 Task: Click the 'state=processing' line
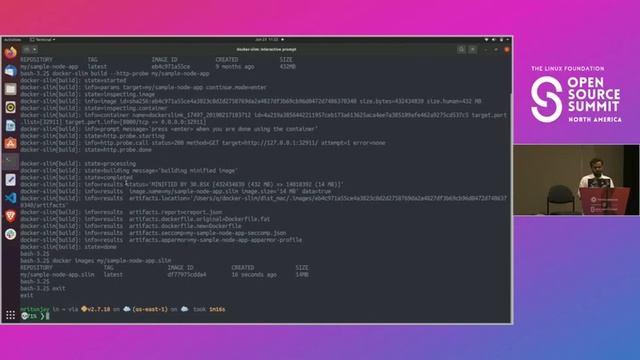click(x=78, y=164)
